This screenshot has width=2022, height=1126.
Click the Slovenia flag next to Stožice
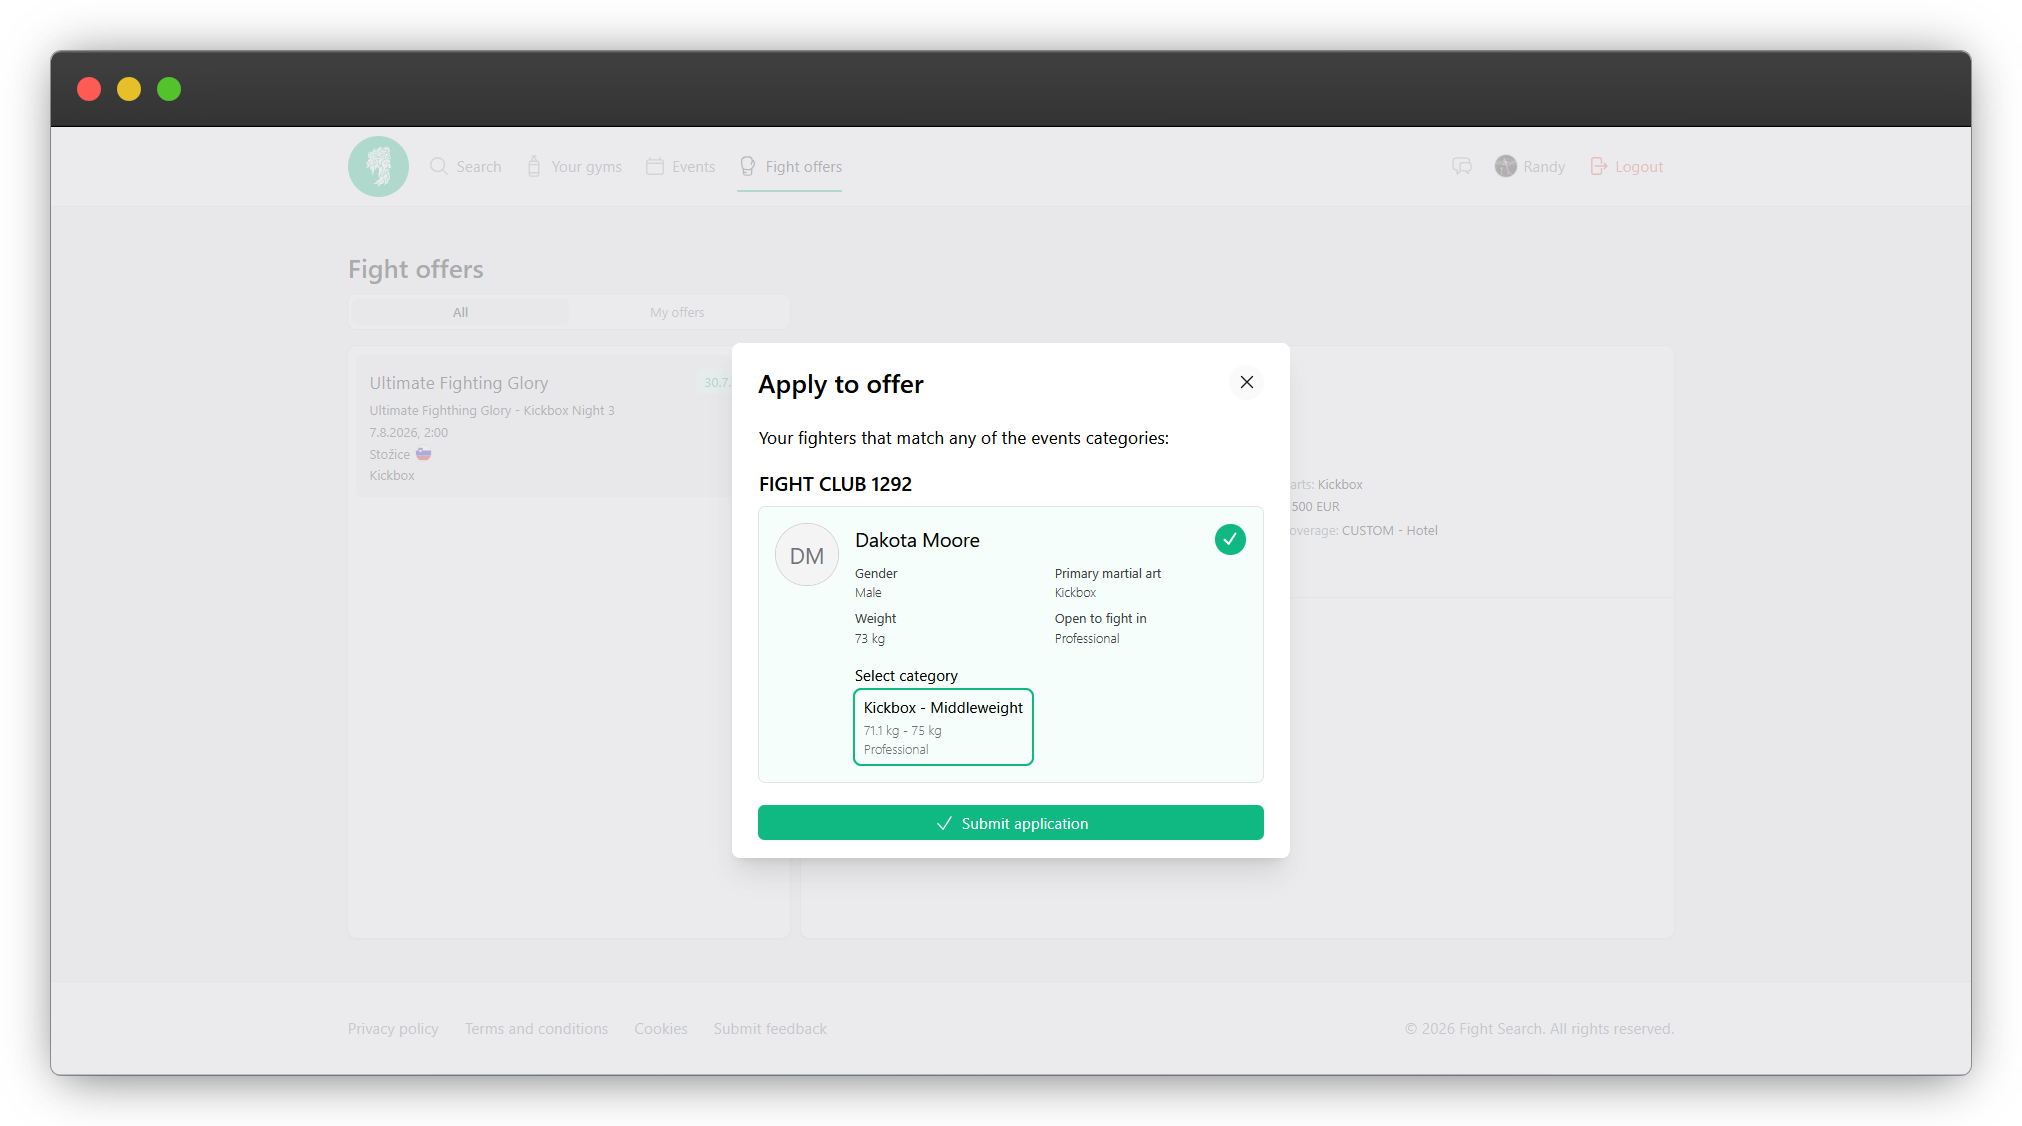(424, 454)
